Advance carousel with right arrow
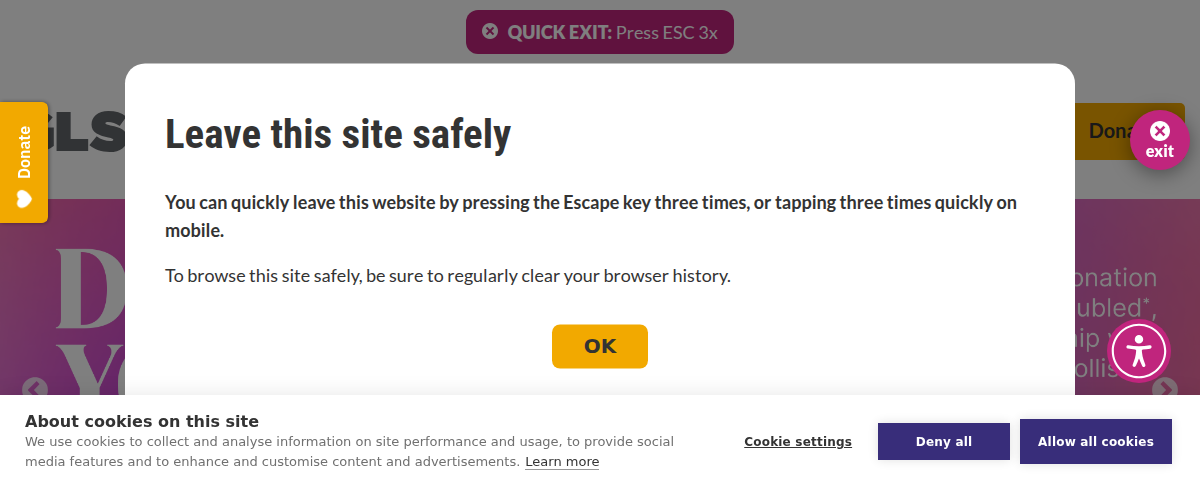This screenshot has width=1200, height=489. 1164,389
